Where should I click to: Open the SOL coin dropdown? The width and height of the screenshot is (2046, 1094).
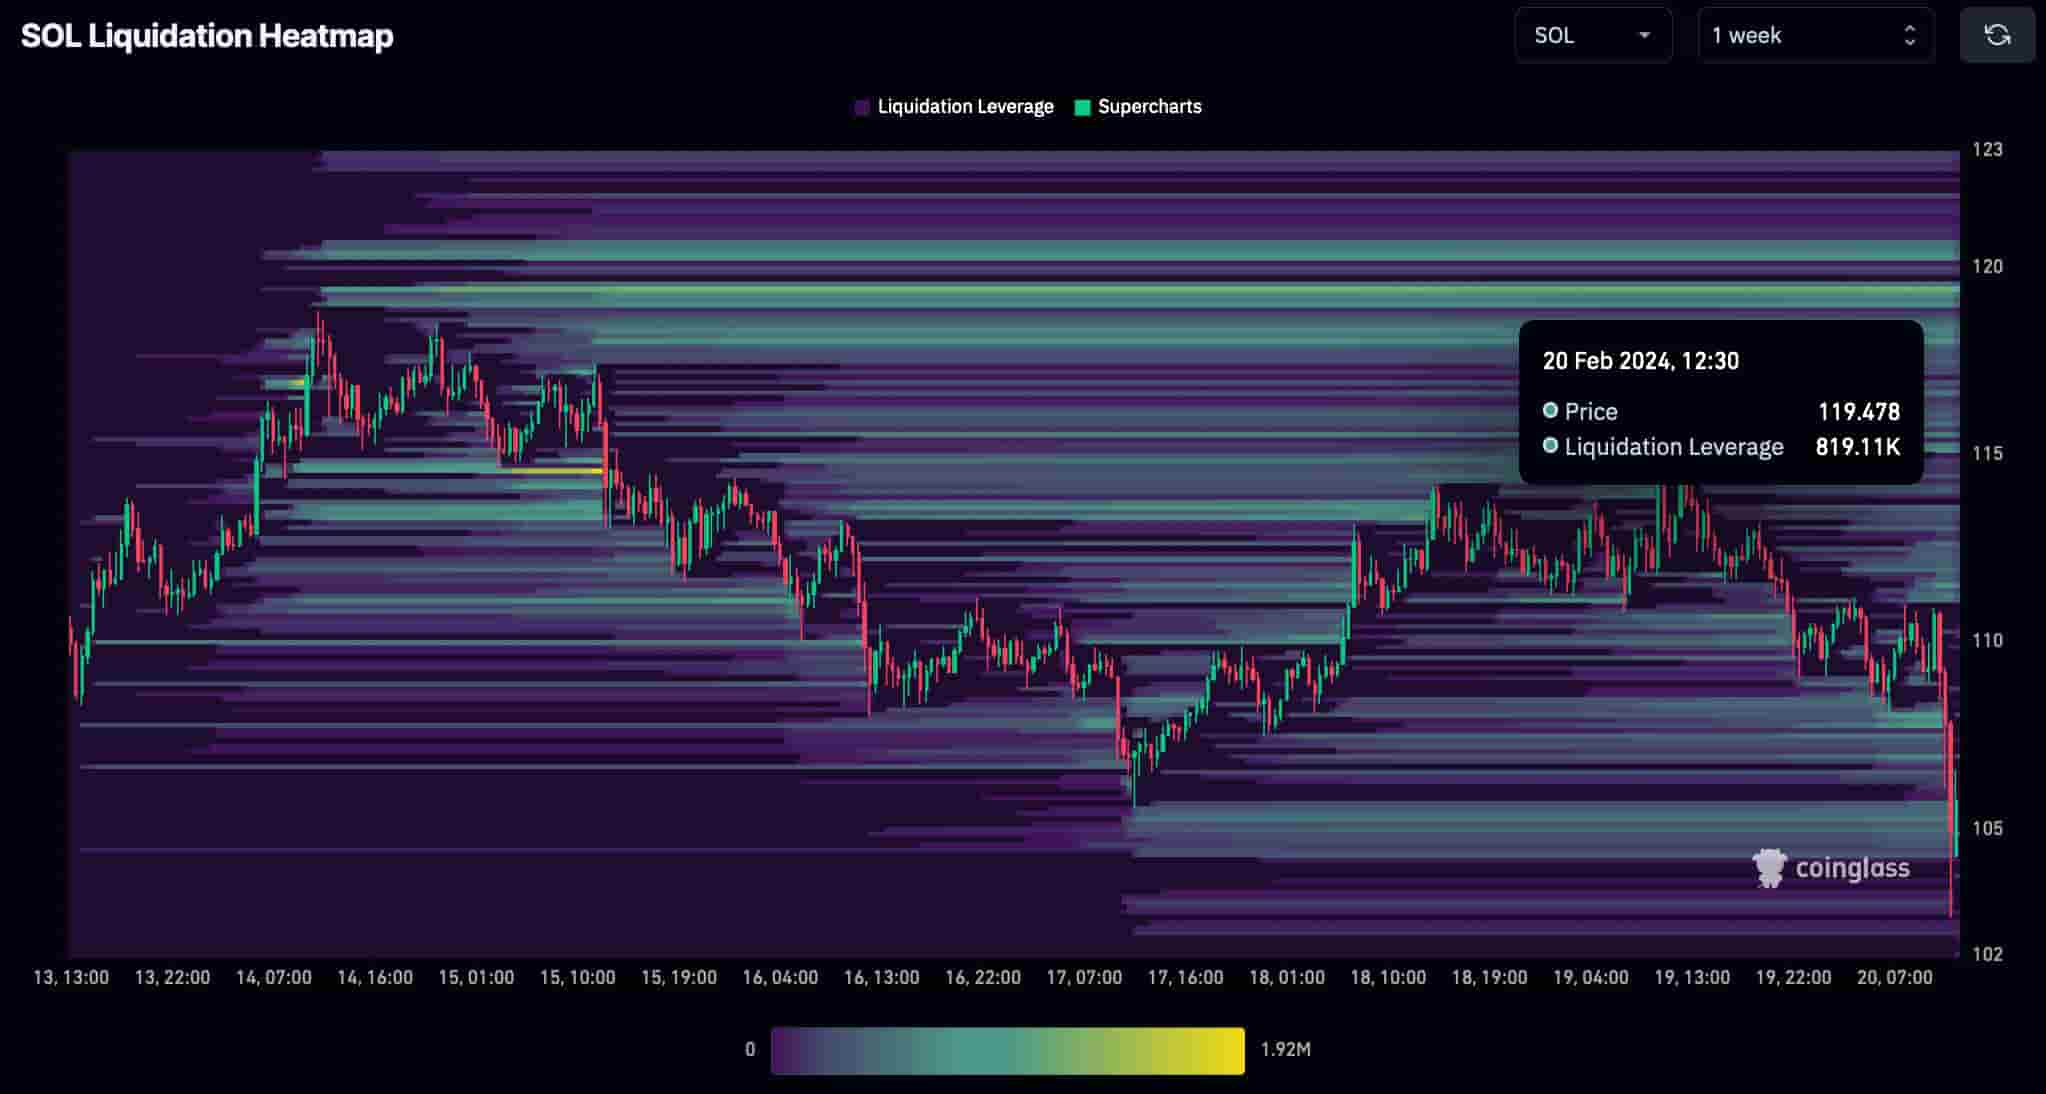click(1593, 35)
